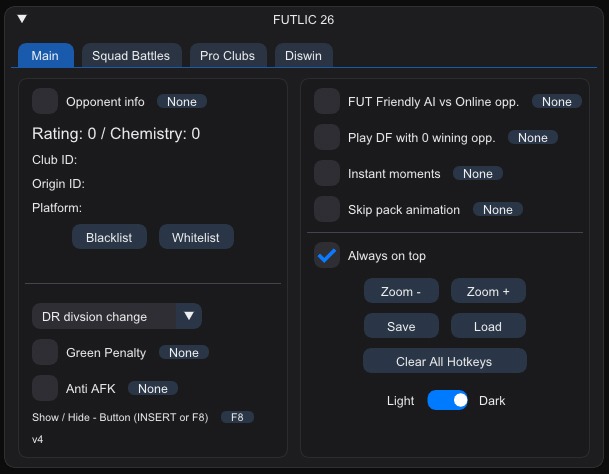Collapse the FUTLIC 26 window triangle

click(23, 18)
